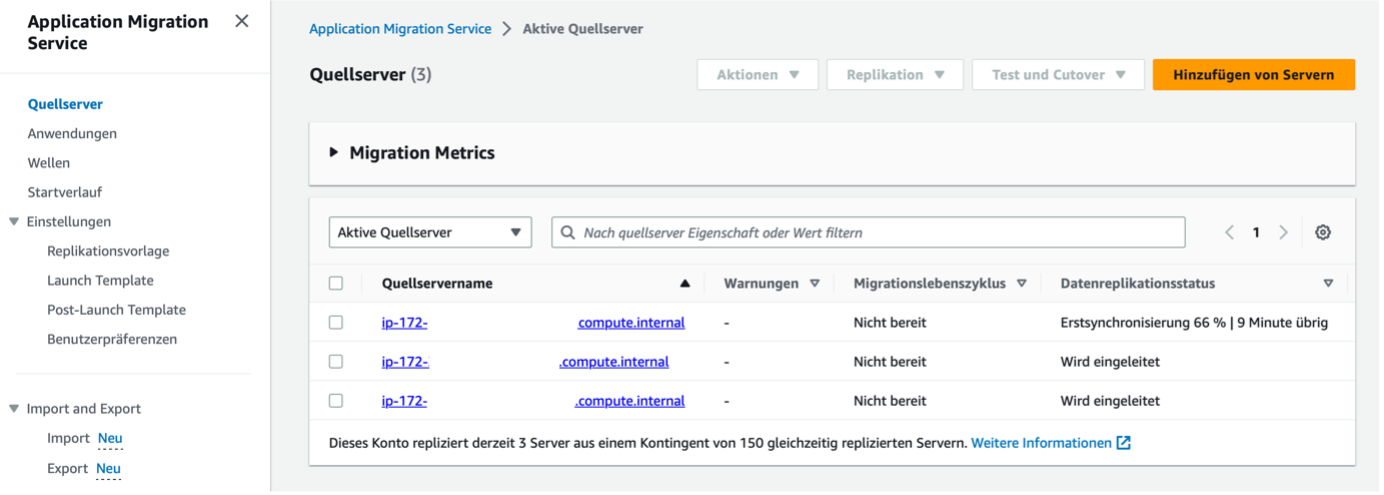Open Launch Template settings
The width and height of the screenshot is (1384, 495).
100,280
